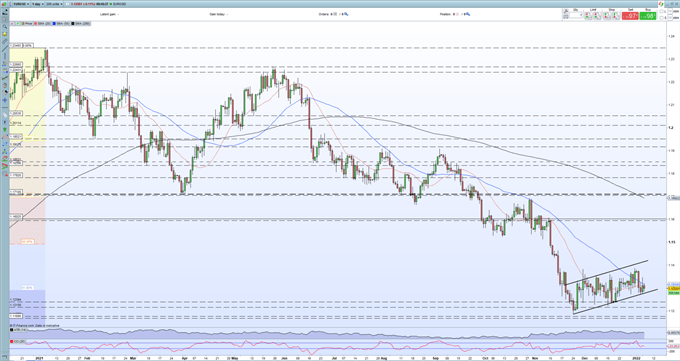The width and height of the screenshot is (680, 361).
Task: Click the chart type candlestick icon
Action: coord(4,4)
